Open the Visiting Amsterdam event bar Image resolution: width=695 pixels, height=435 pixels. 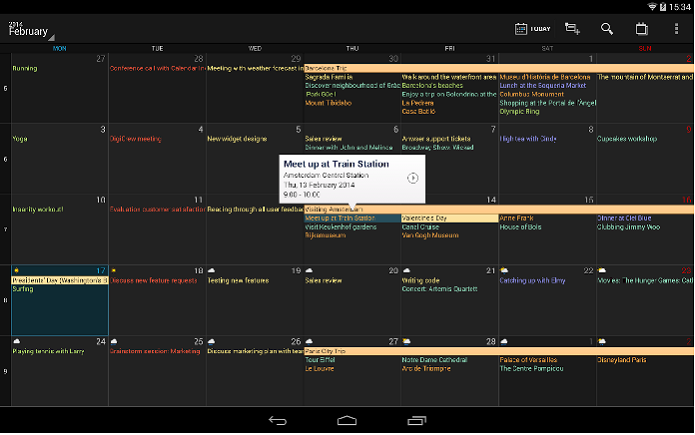[499, 209]
